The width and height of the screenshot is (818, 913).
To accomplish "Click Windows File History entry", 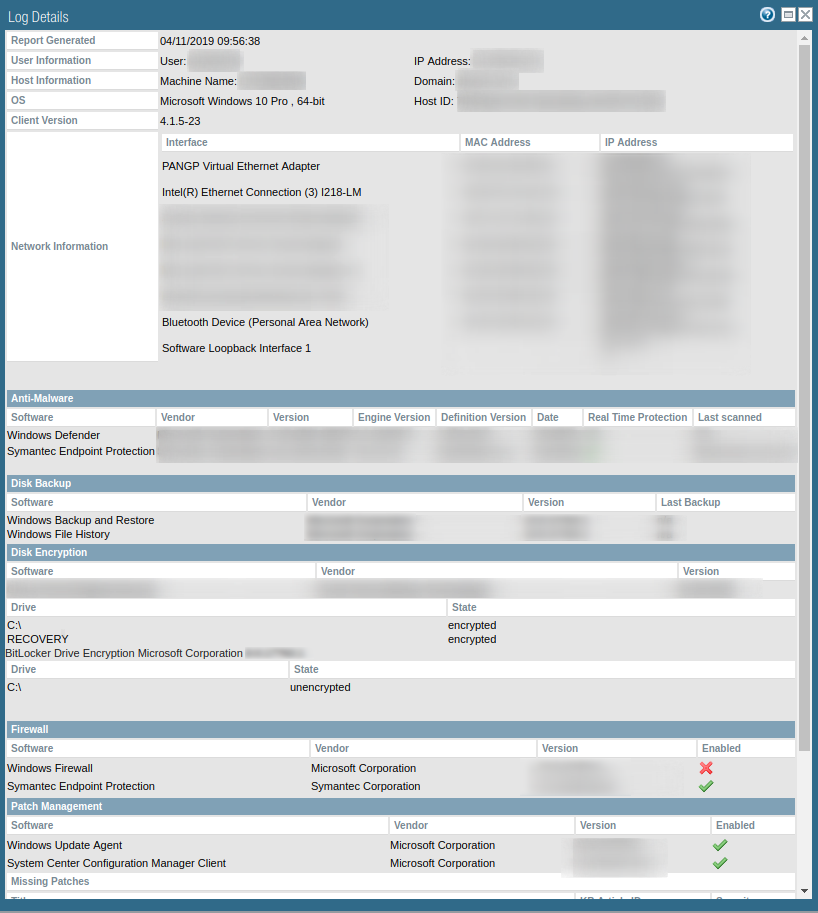I will (x=58, y=534).
